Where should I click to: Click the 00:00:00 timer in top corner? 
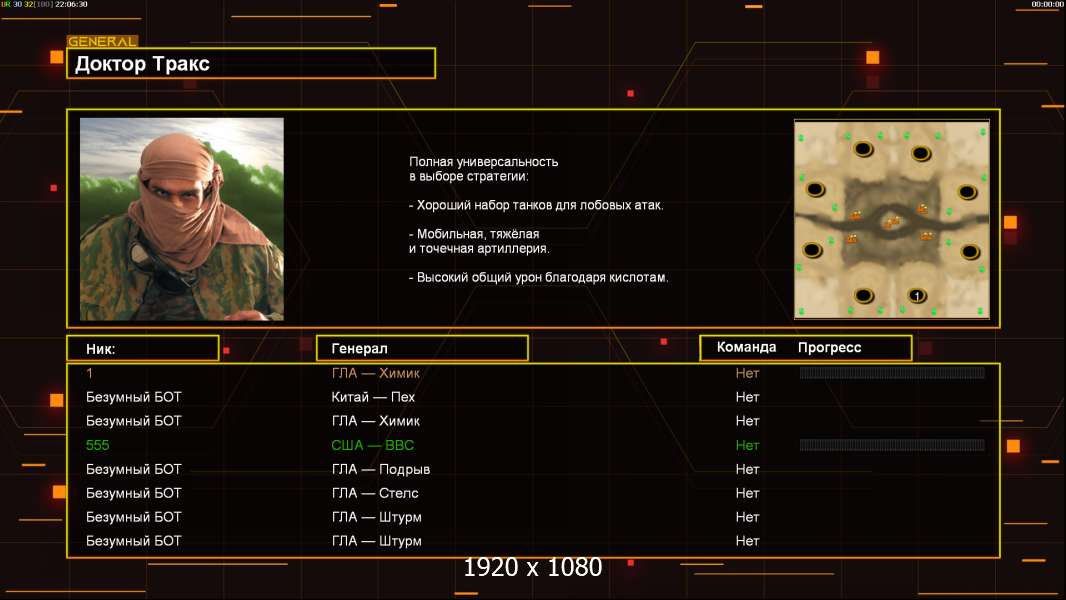click(1047, 4)
